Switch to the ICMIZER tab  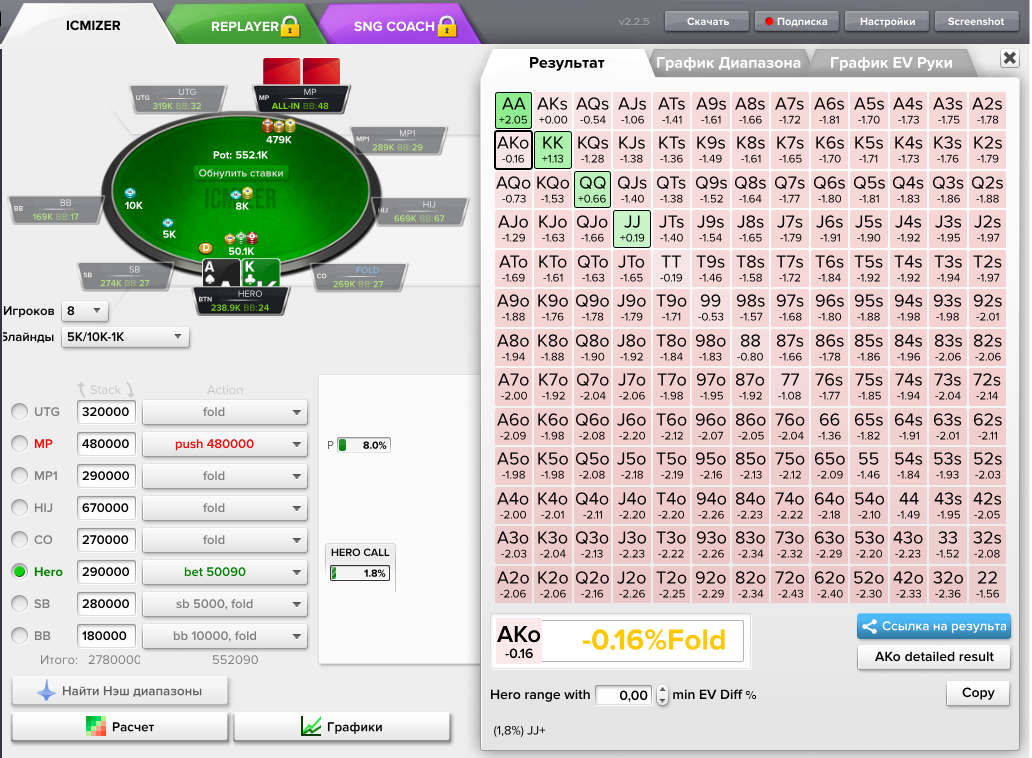pos(93,26)
